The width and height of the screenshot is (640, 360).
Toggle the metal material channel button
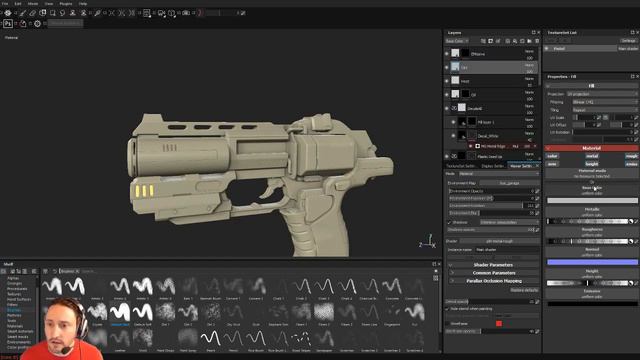[x=592, y=156]
